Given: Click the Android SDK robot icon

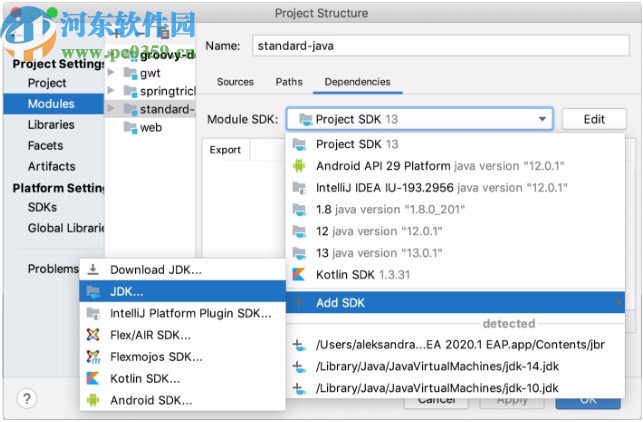Looking at the screenshot, I should click(93, 400).
